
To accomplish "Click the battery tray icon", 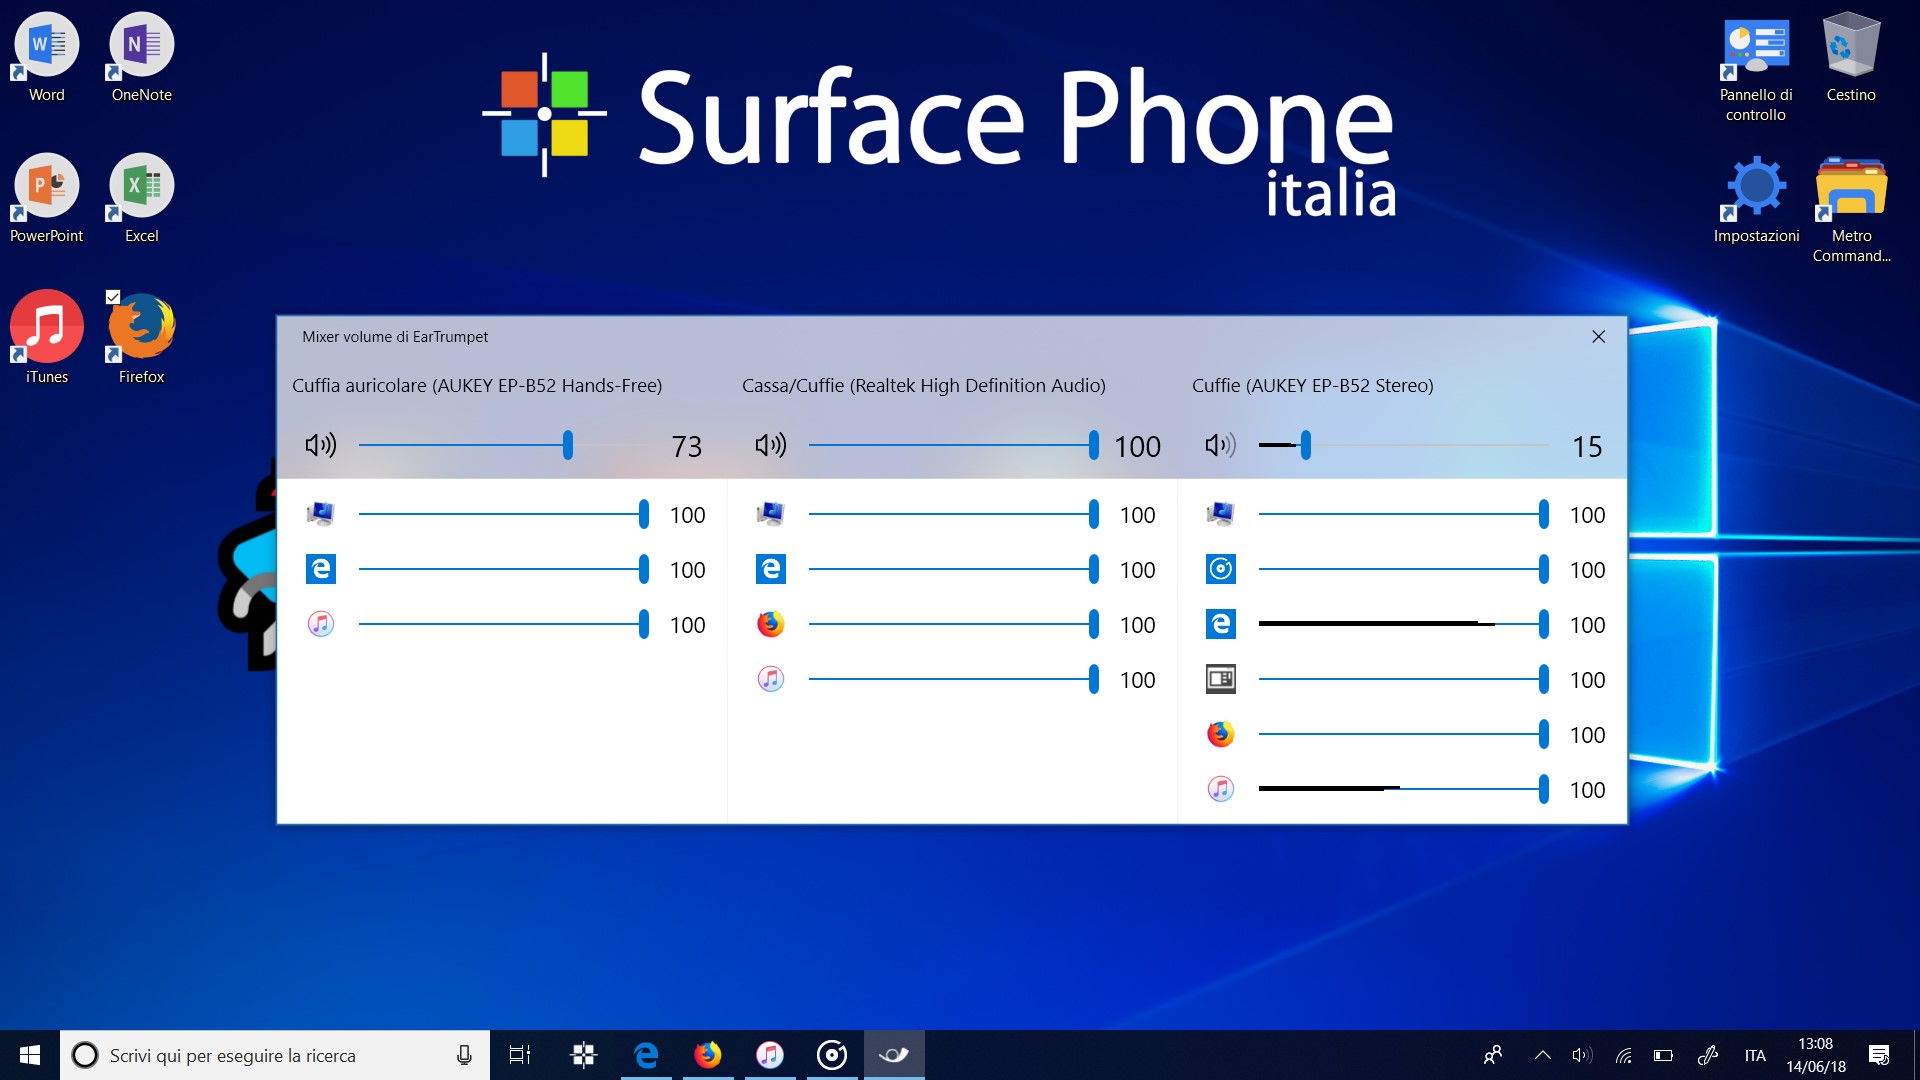I will point(1664,1055).
